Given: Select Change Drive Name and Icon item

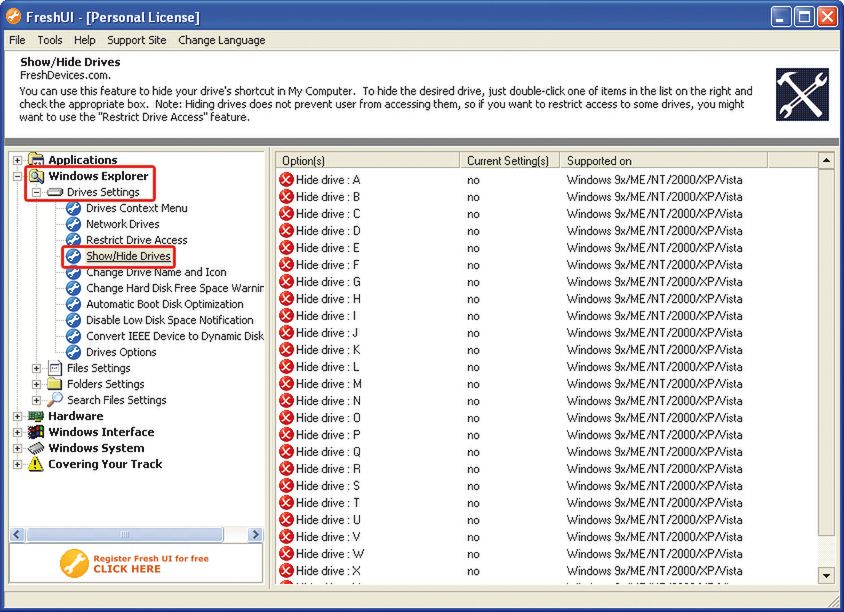Looking at the screenshot, I should 156,272.
